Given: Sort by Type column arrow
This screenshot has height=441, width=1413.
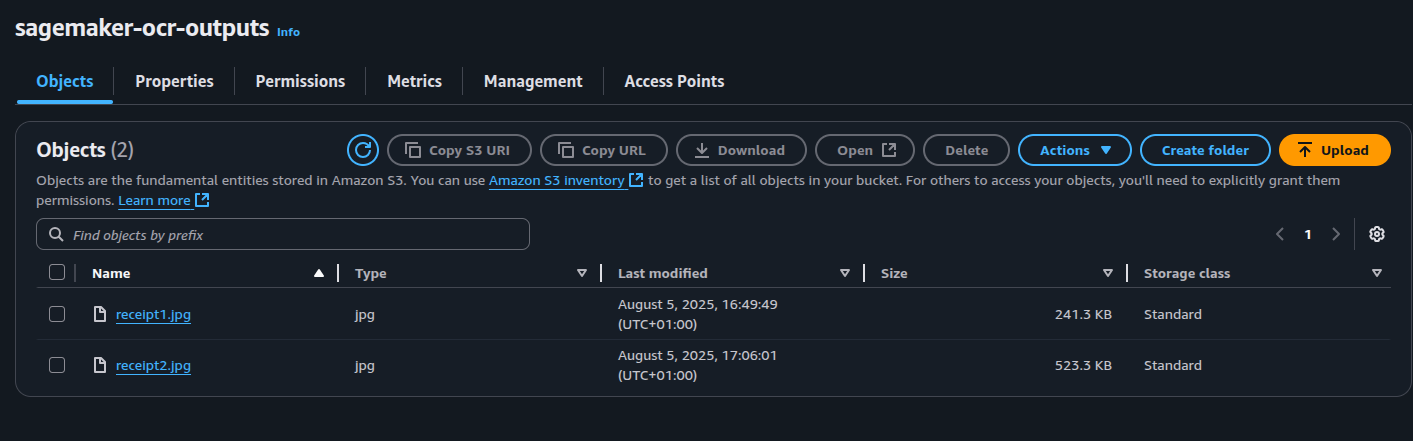Looking at the screenshot, I should click(x=582, y=273).
